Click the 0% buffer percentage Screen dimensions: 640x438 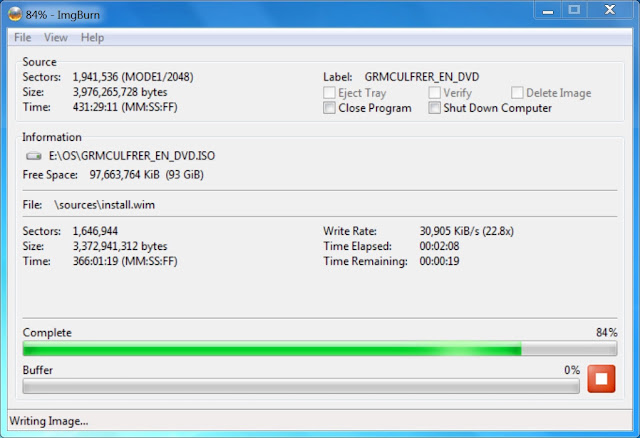click(572, 370)
